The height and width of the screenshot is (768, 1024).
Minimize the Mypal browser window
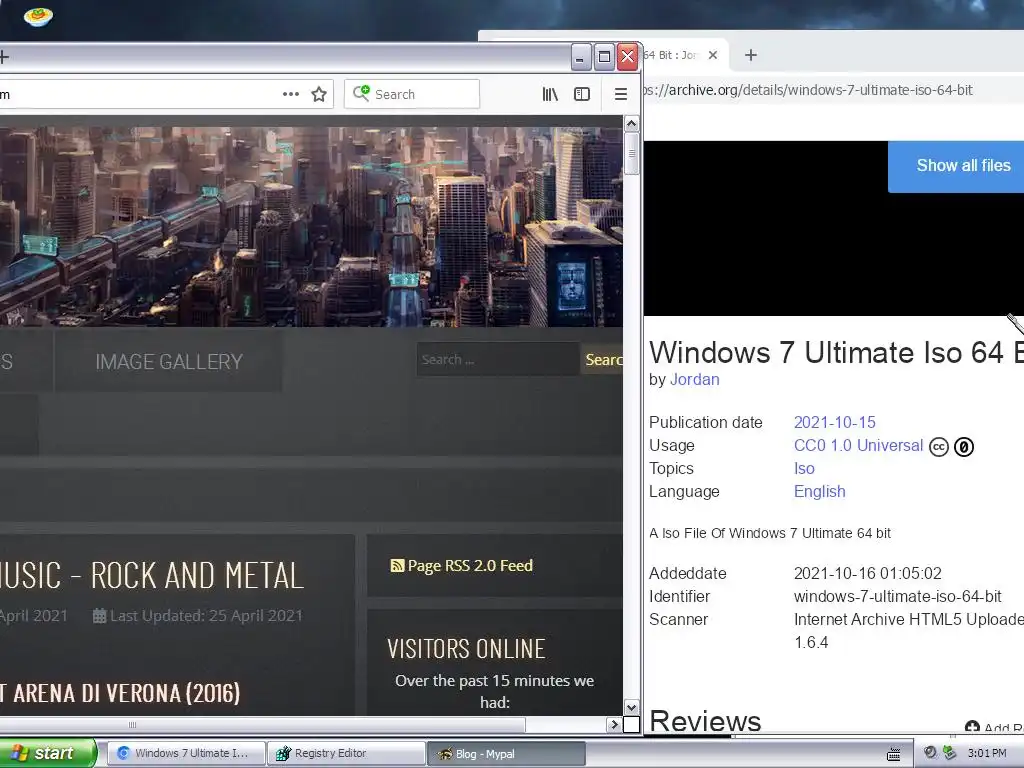(581, 57)
